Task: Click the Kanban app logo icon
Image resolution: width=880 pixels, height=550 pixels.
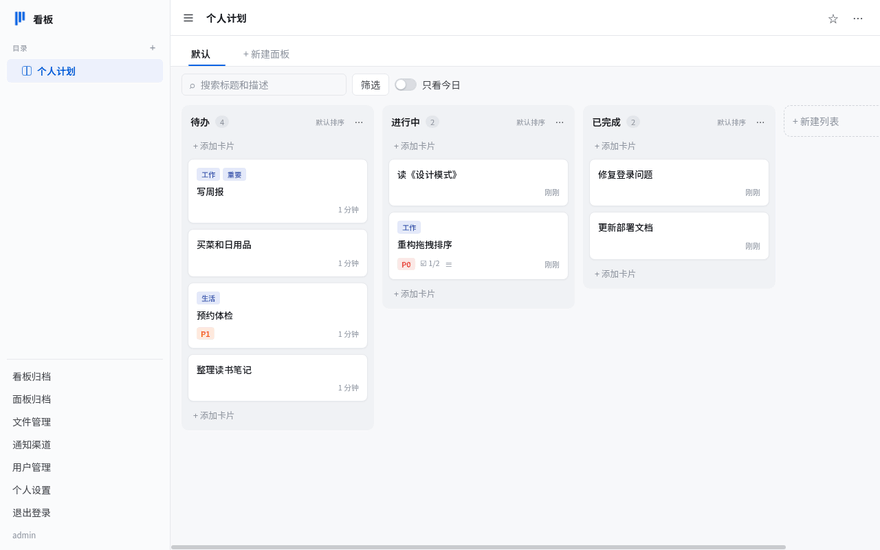Action: click(20, 19)
